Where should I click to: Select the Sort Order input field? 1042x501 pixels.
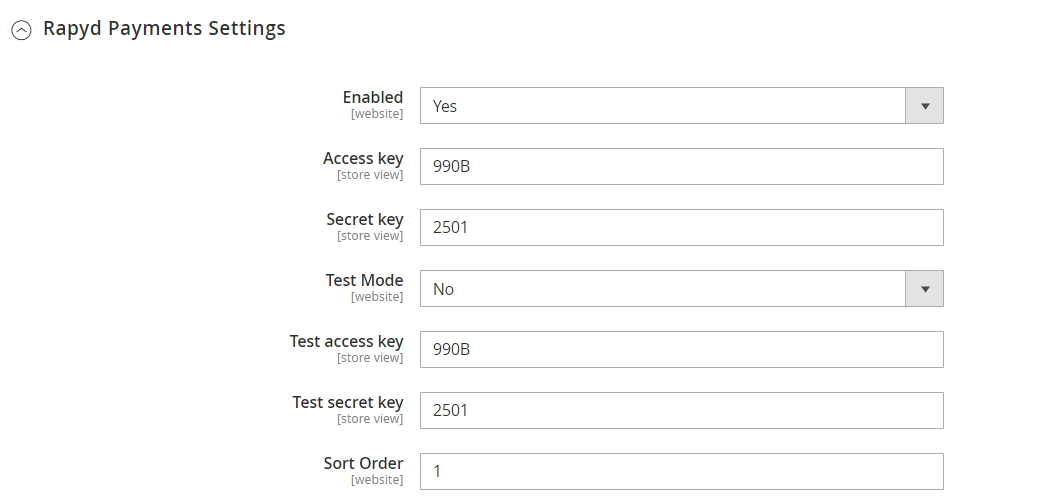click(x=681, y=472)
